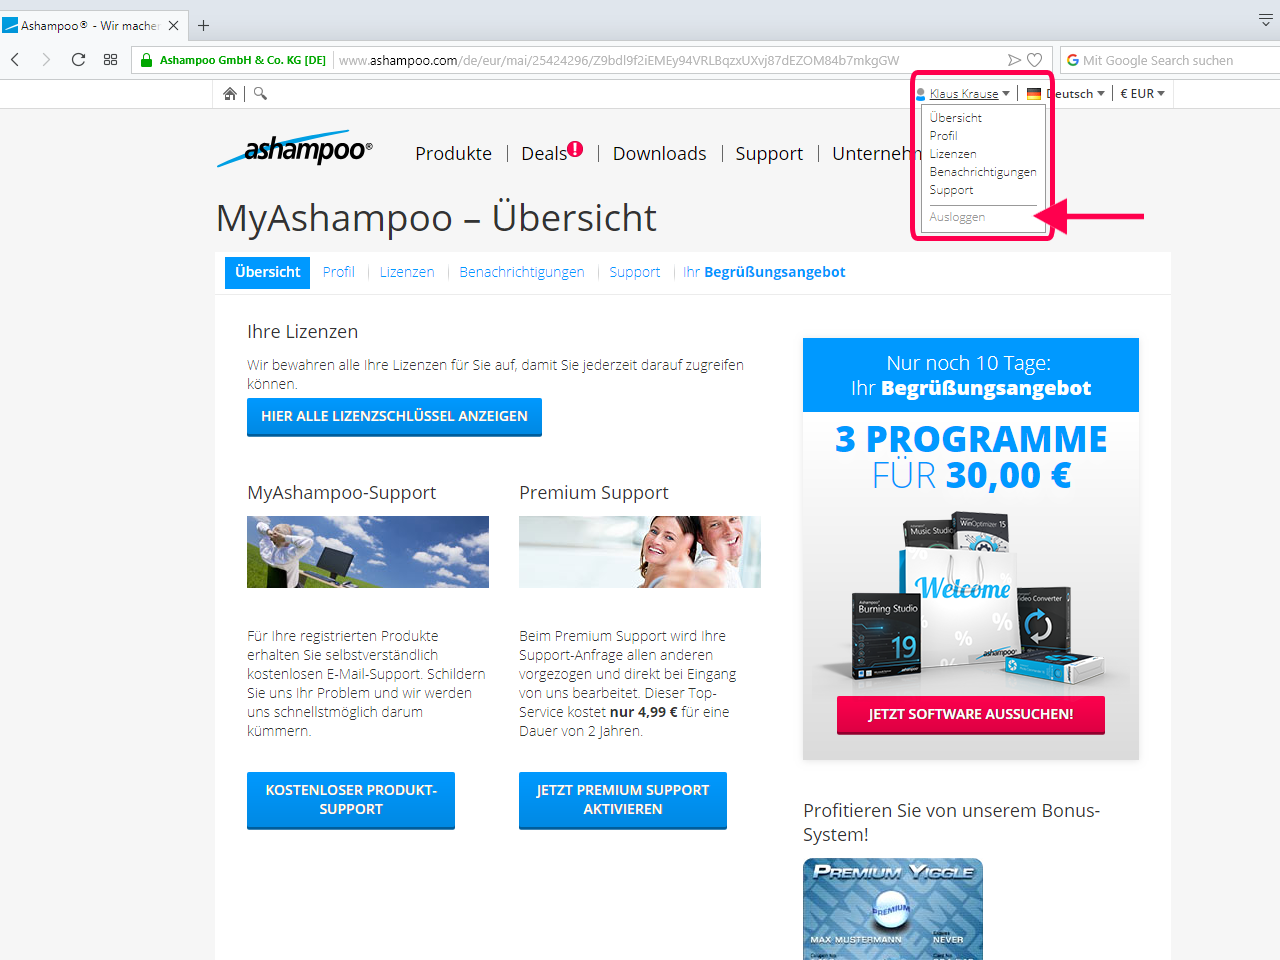Viewport: 1280px width, 960px height.
Task: Select Profil in the account menu
Action: coord(943,136)
